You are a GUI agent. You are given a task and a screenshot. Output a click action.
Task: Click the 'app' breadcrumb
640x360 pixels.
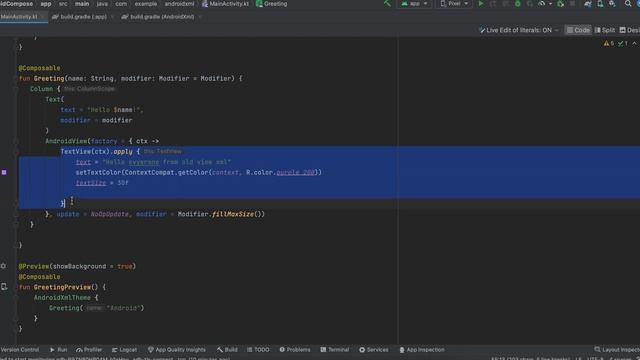point(46,4)
